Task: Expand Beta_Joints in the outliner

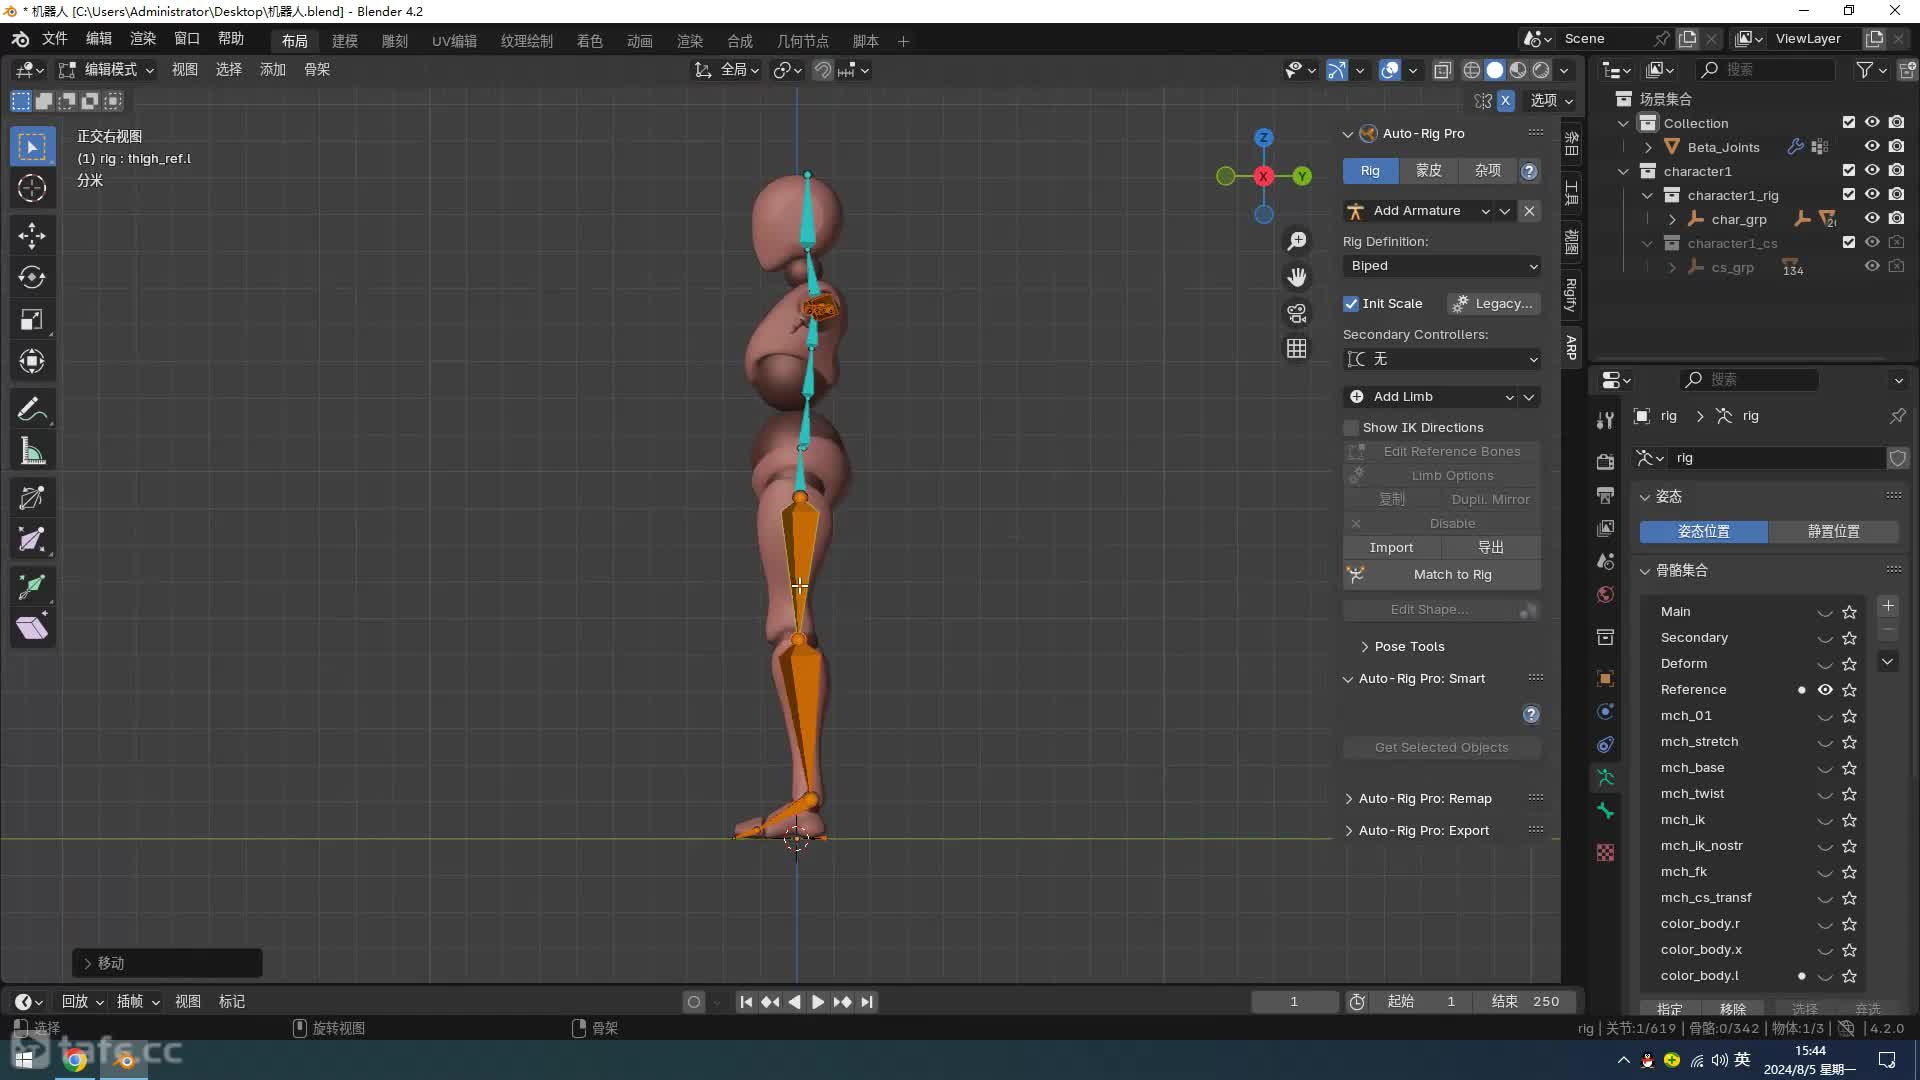Action: click(1648, 147)
